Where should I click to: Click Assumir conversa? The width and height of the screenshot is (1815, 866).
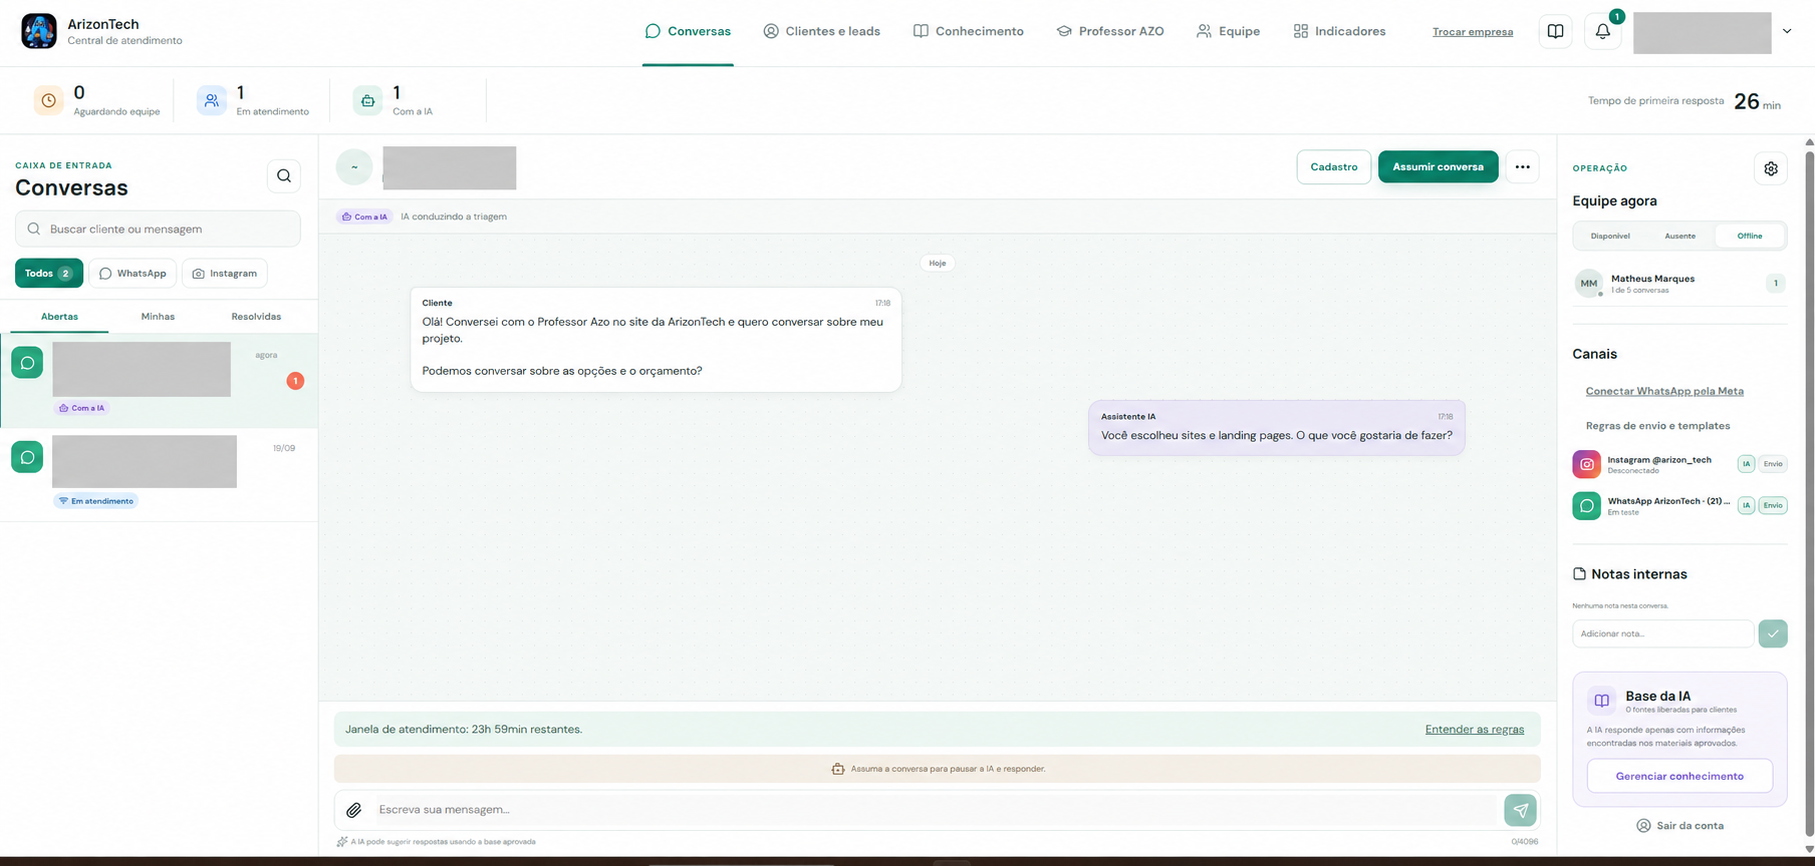pos(1438,167)
